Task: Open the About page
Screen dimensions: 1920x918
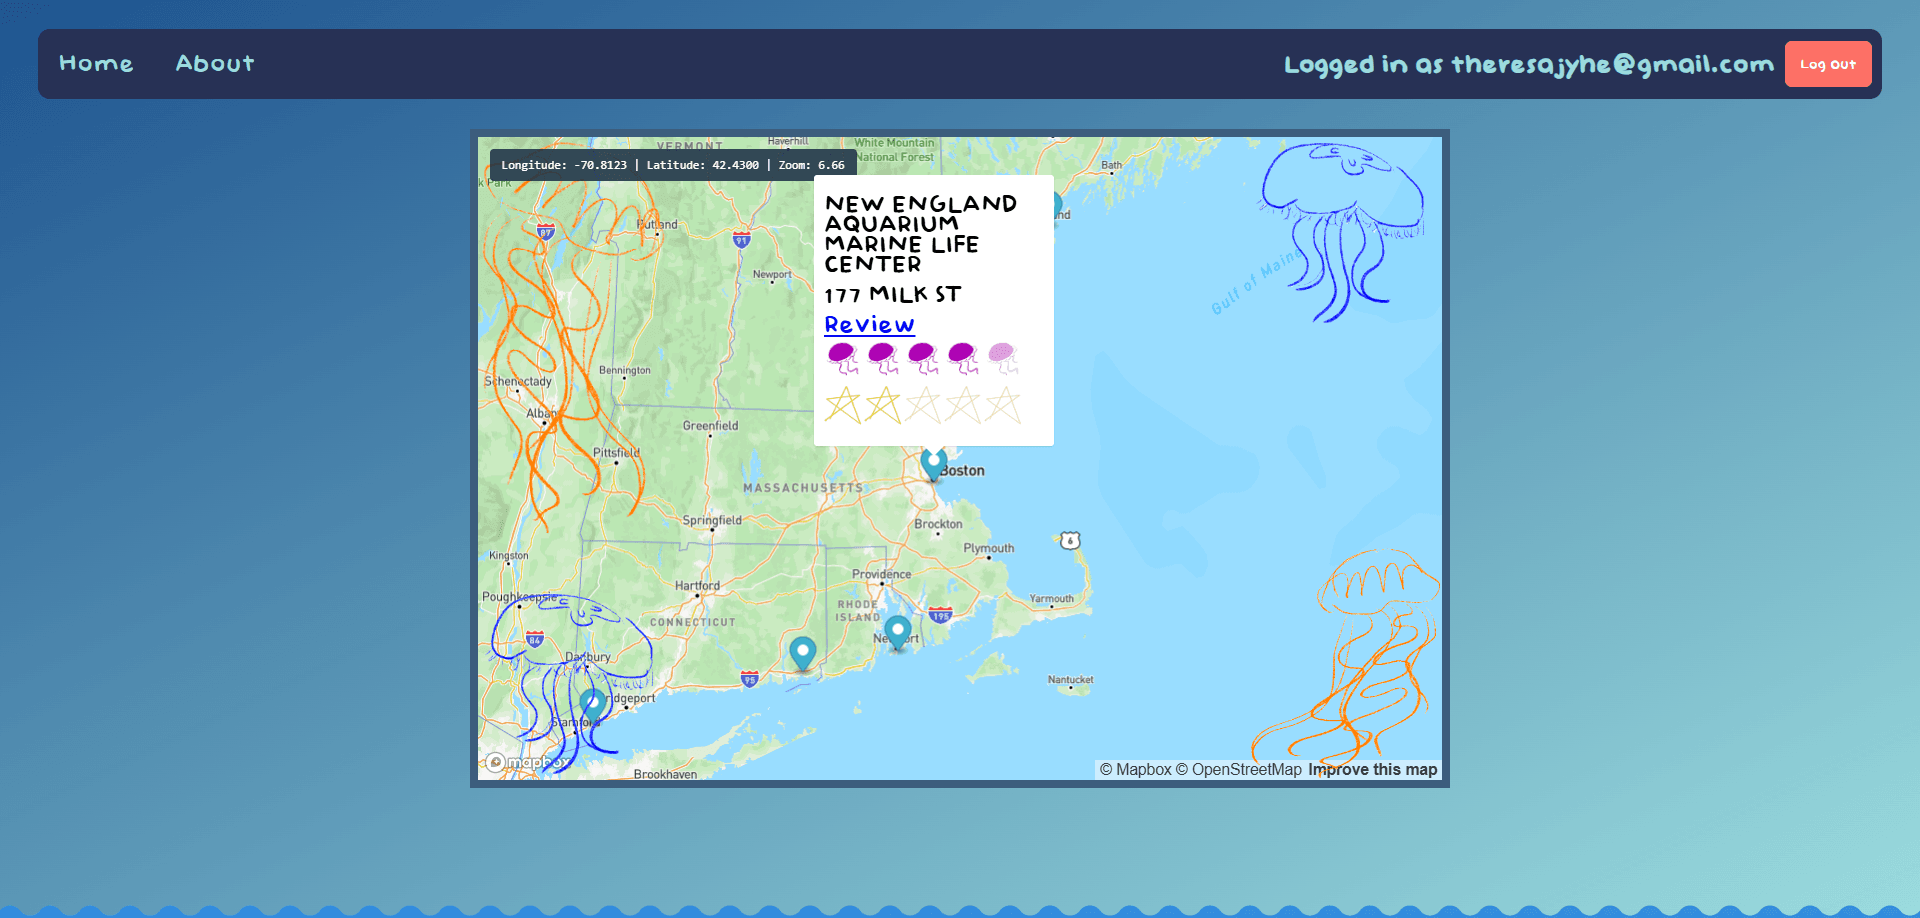Action: point(215,64)
